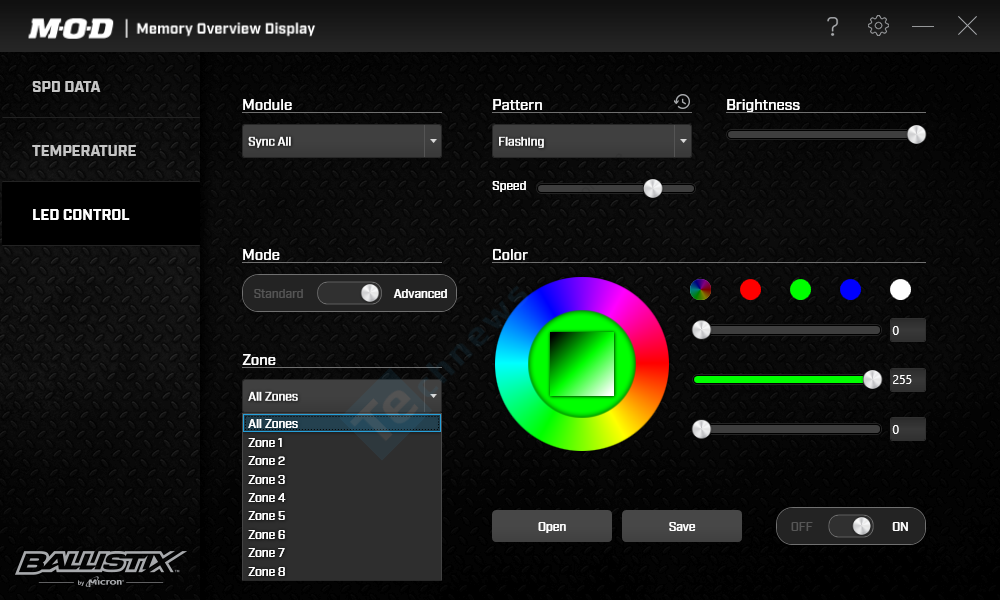Viewport: 1000px width, 600px height.
Task: Click the Standard mode label
Action: pos(278,293)
